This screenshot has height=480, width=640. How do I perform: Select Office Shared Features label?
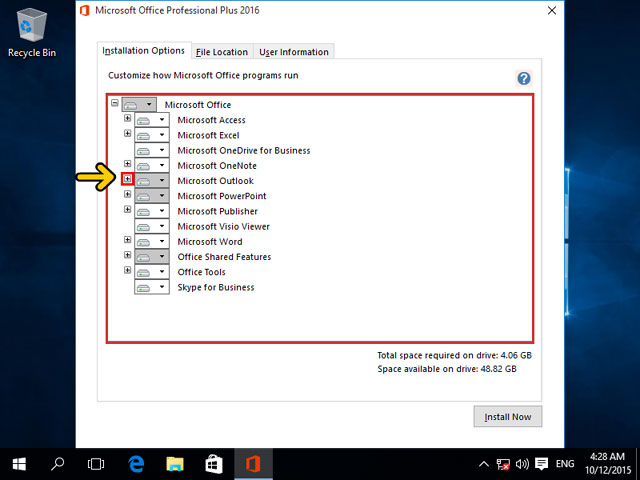click(224, 257)
